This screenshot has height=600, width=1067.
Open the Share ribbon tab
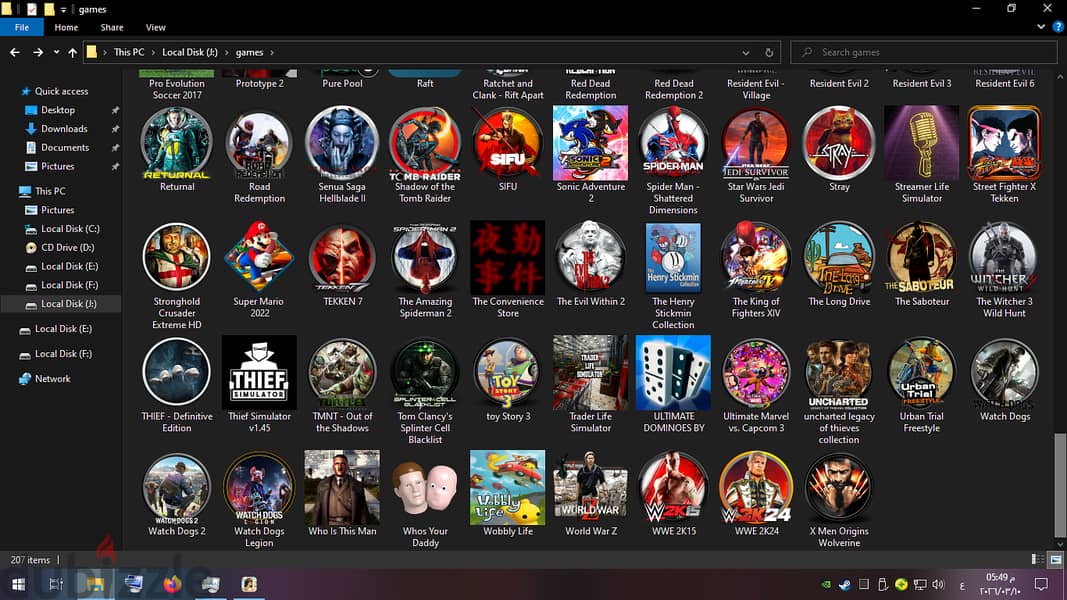pyautogui.click(x=112, y=27)
